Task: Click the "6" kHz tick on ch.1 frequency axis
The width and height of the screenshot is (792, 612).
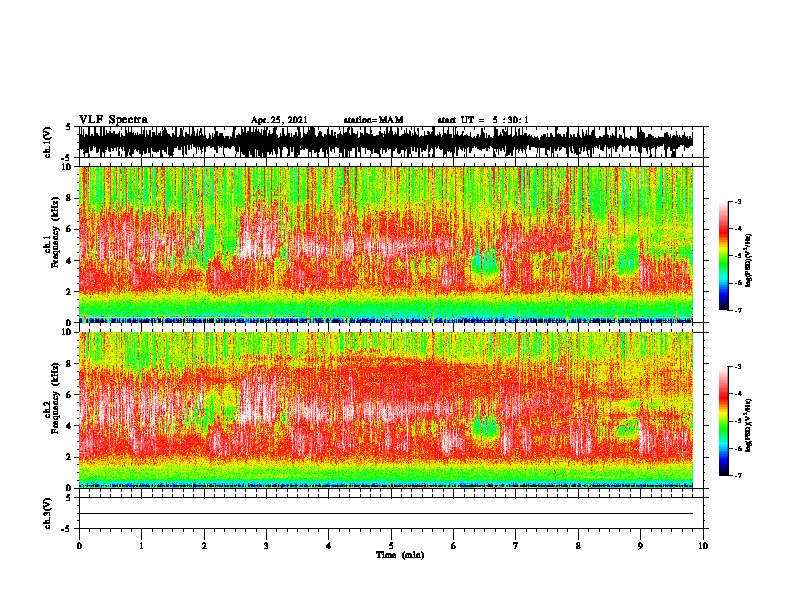Action: (69, 229)
